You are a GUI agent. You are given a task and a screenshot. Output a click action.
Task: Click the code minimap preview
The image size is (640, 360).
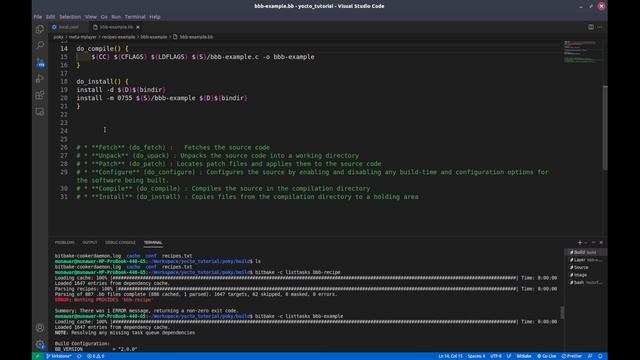[x=582, y=52]
